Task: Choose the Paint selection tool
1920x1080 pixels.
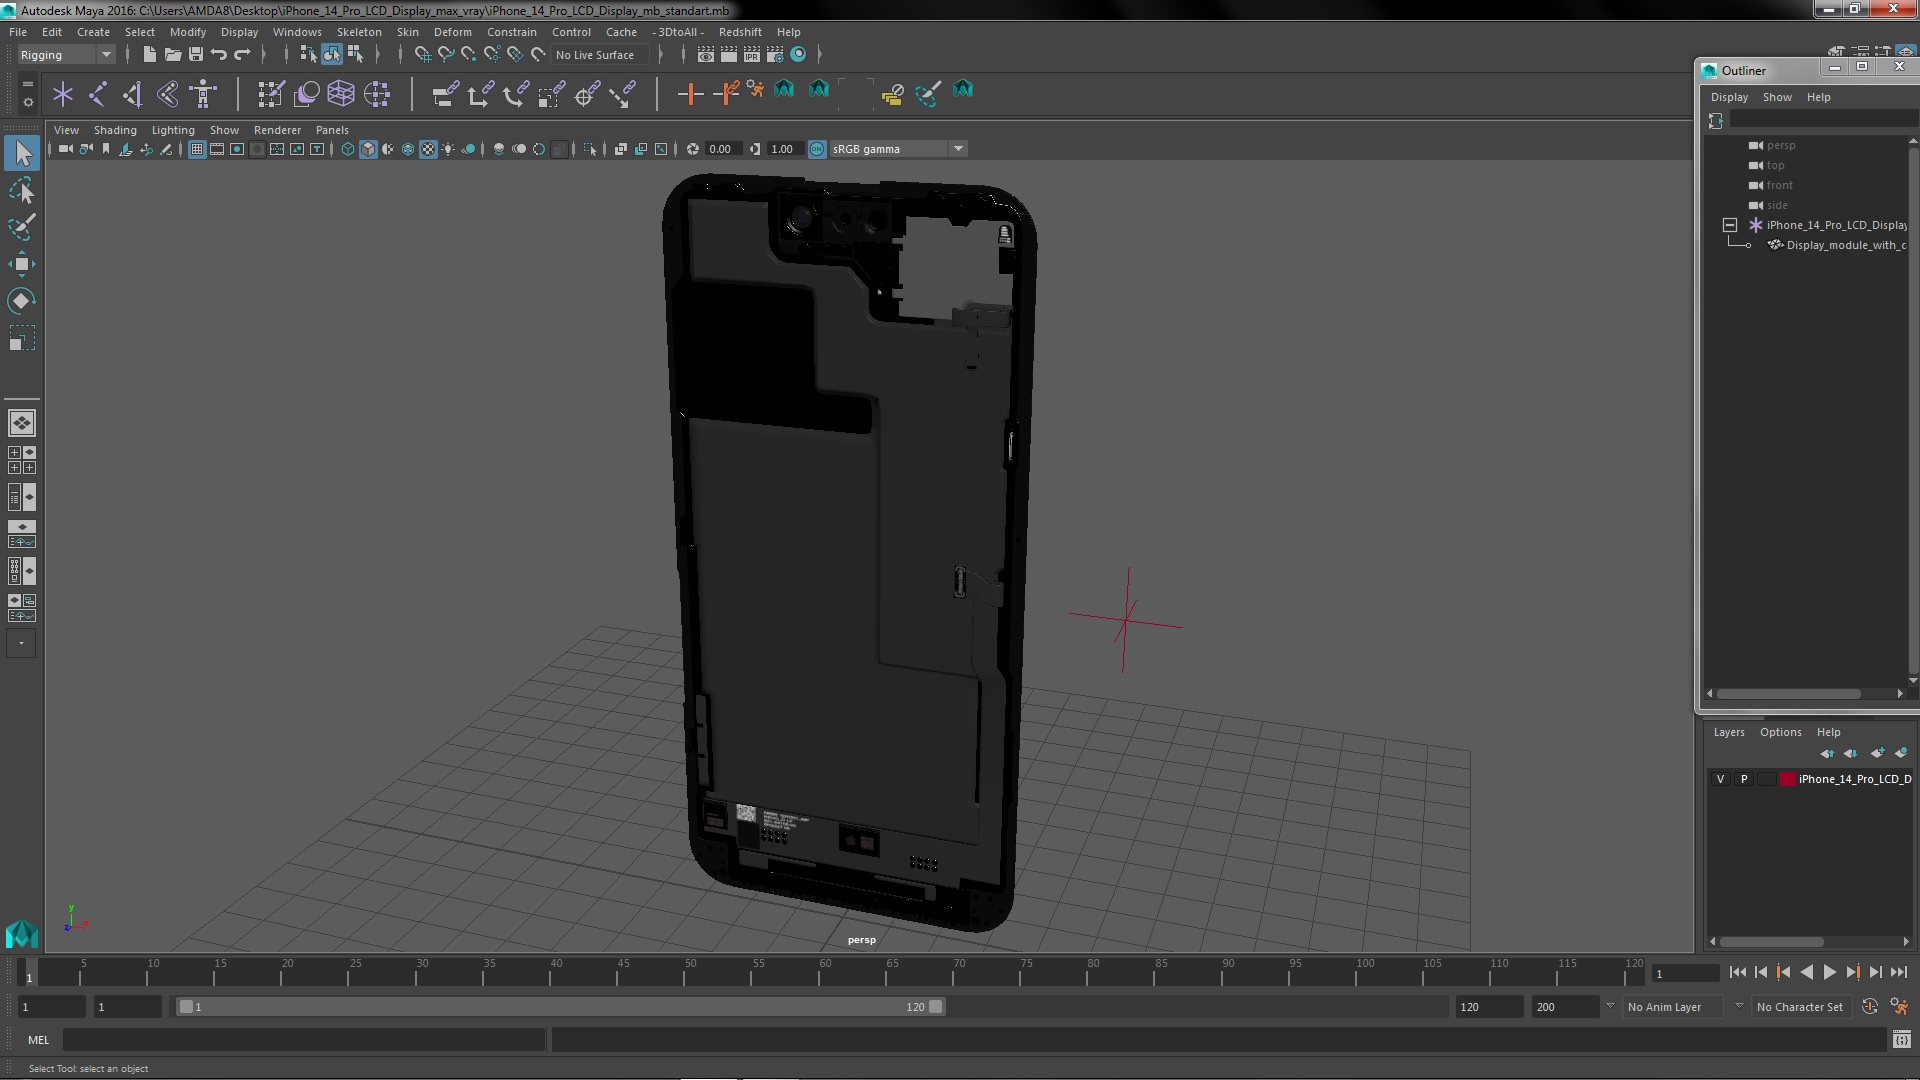Action: 22,227
